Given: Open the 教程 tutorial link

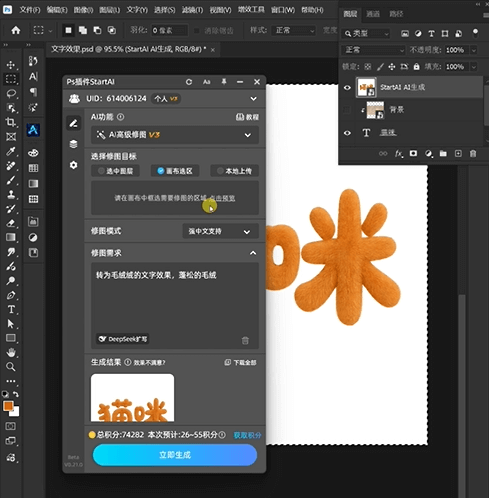Looking at the screenshot, I should click(x=247, y=117).
